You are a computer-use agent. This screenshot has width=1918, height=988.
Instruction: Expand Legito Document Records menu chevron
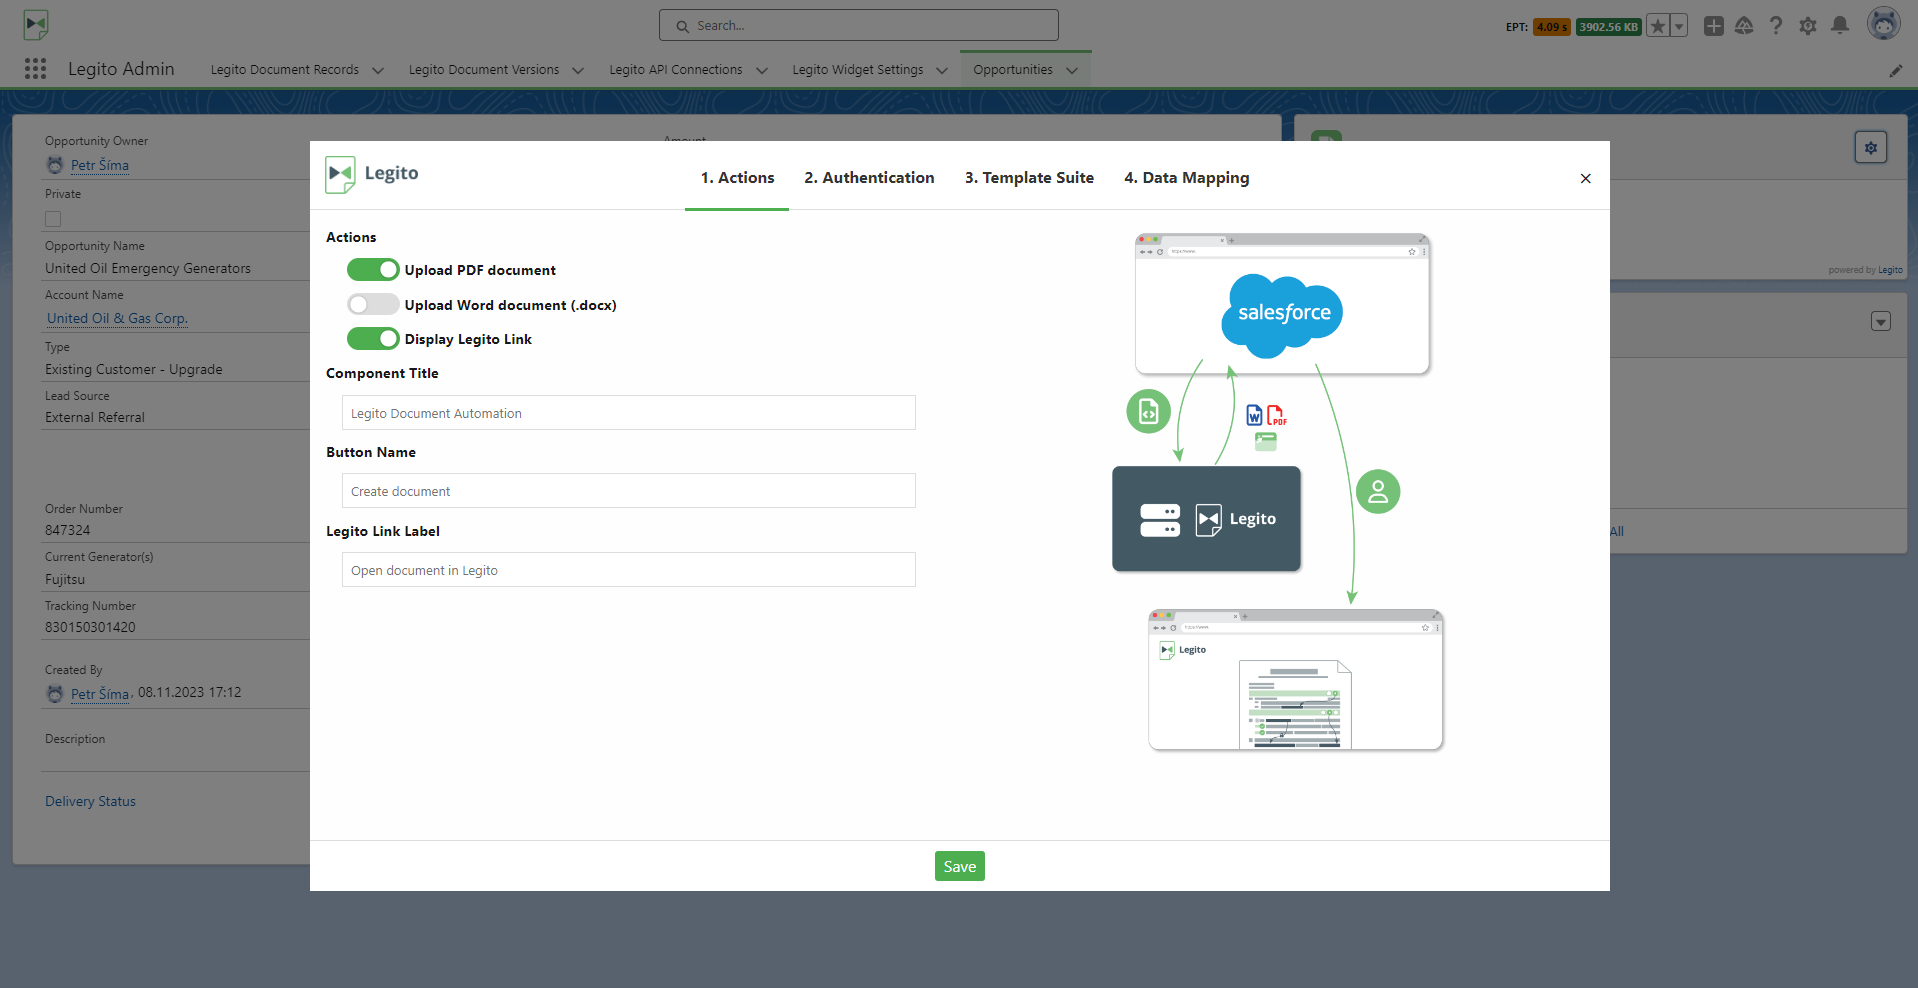[378, 70]
